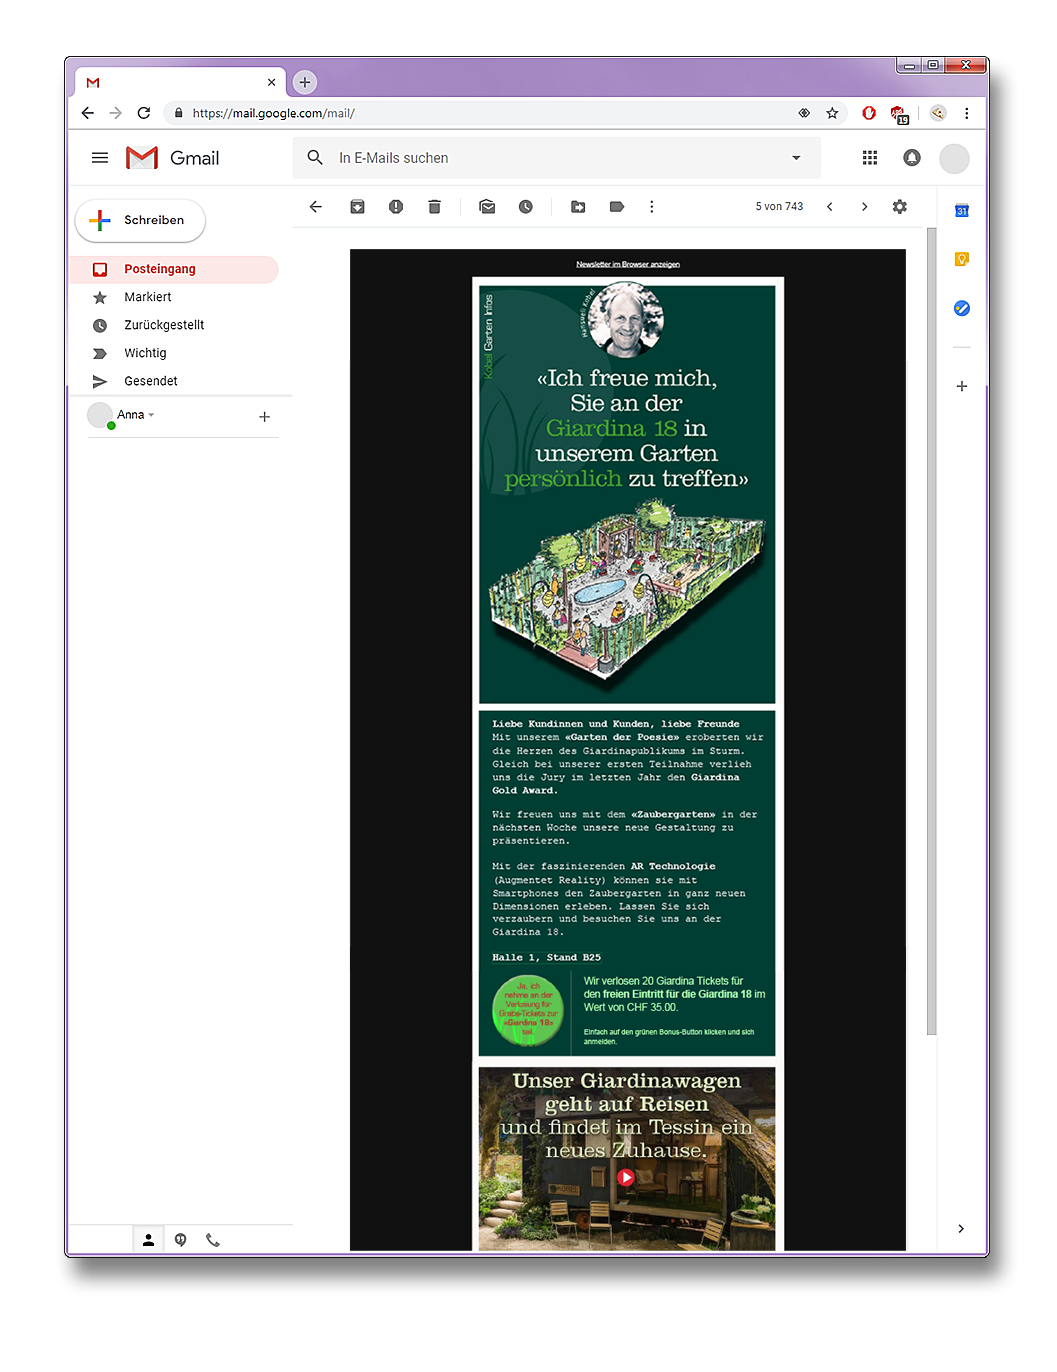Click the eye icon in address bar
This screenshot has width=1057, height=1372.
pos(804,113)
